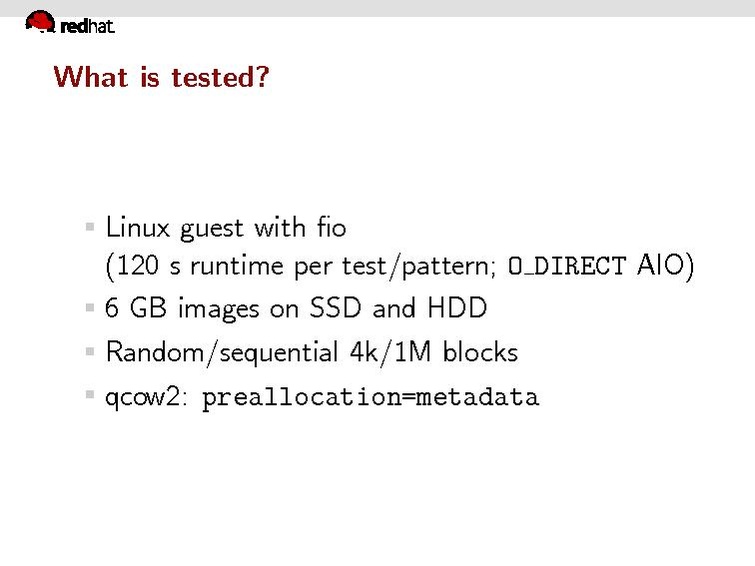Click the "AIO)" text
The height and width of the screenshot is (566, 755).
point(664,267)
